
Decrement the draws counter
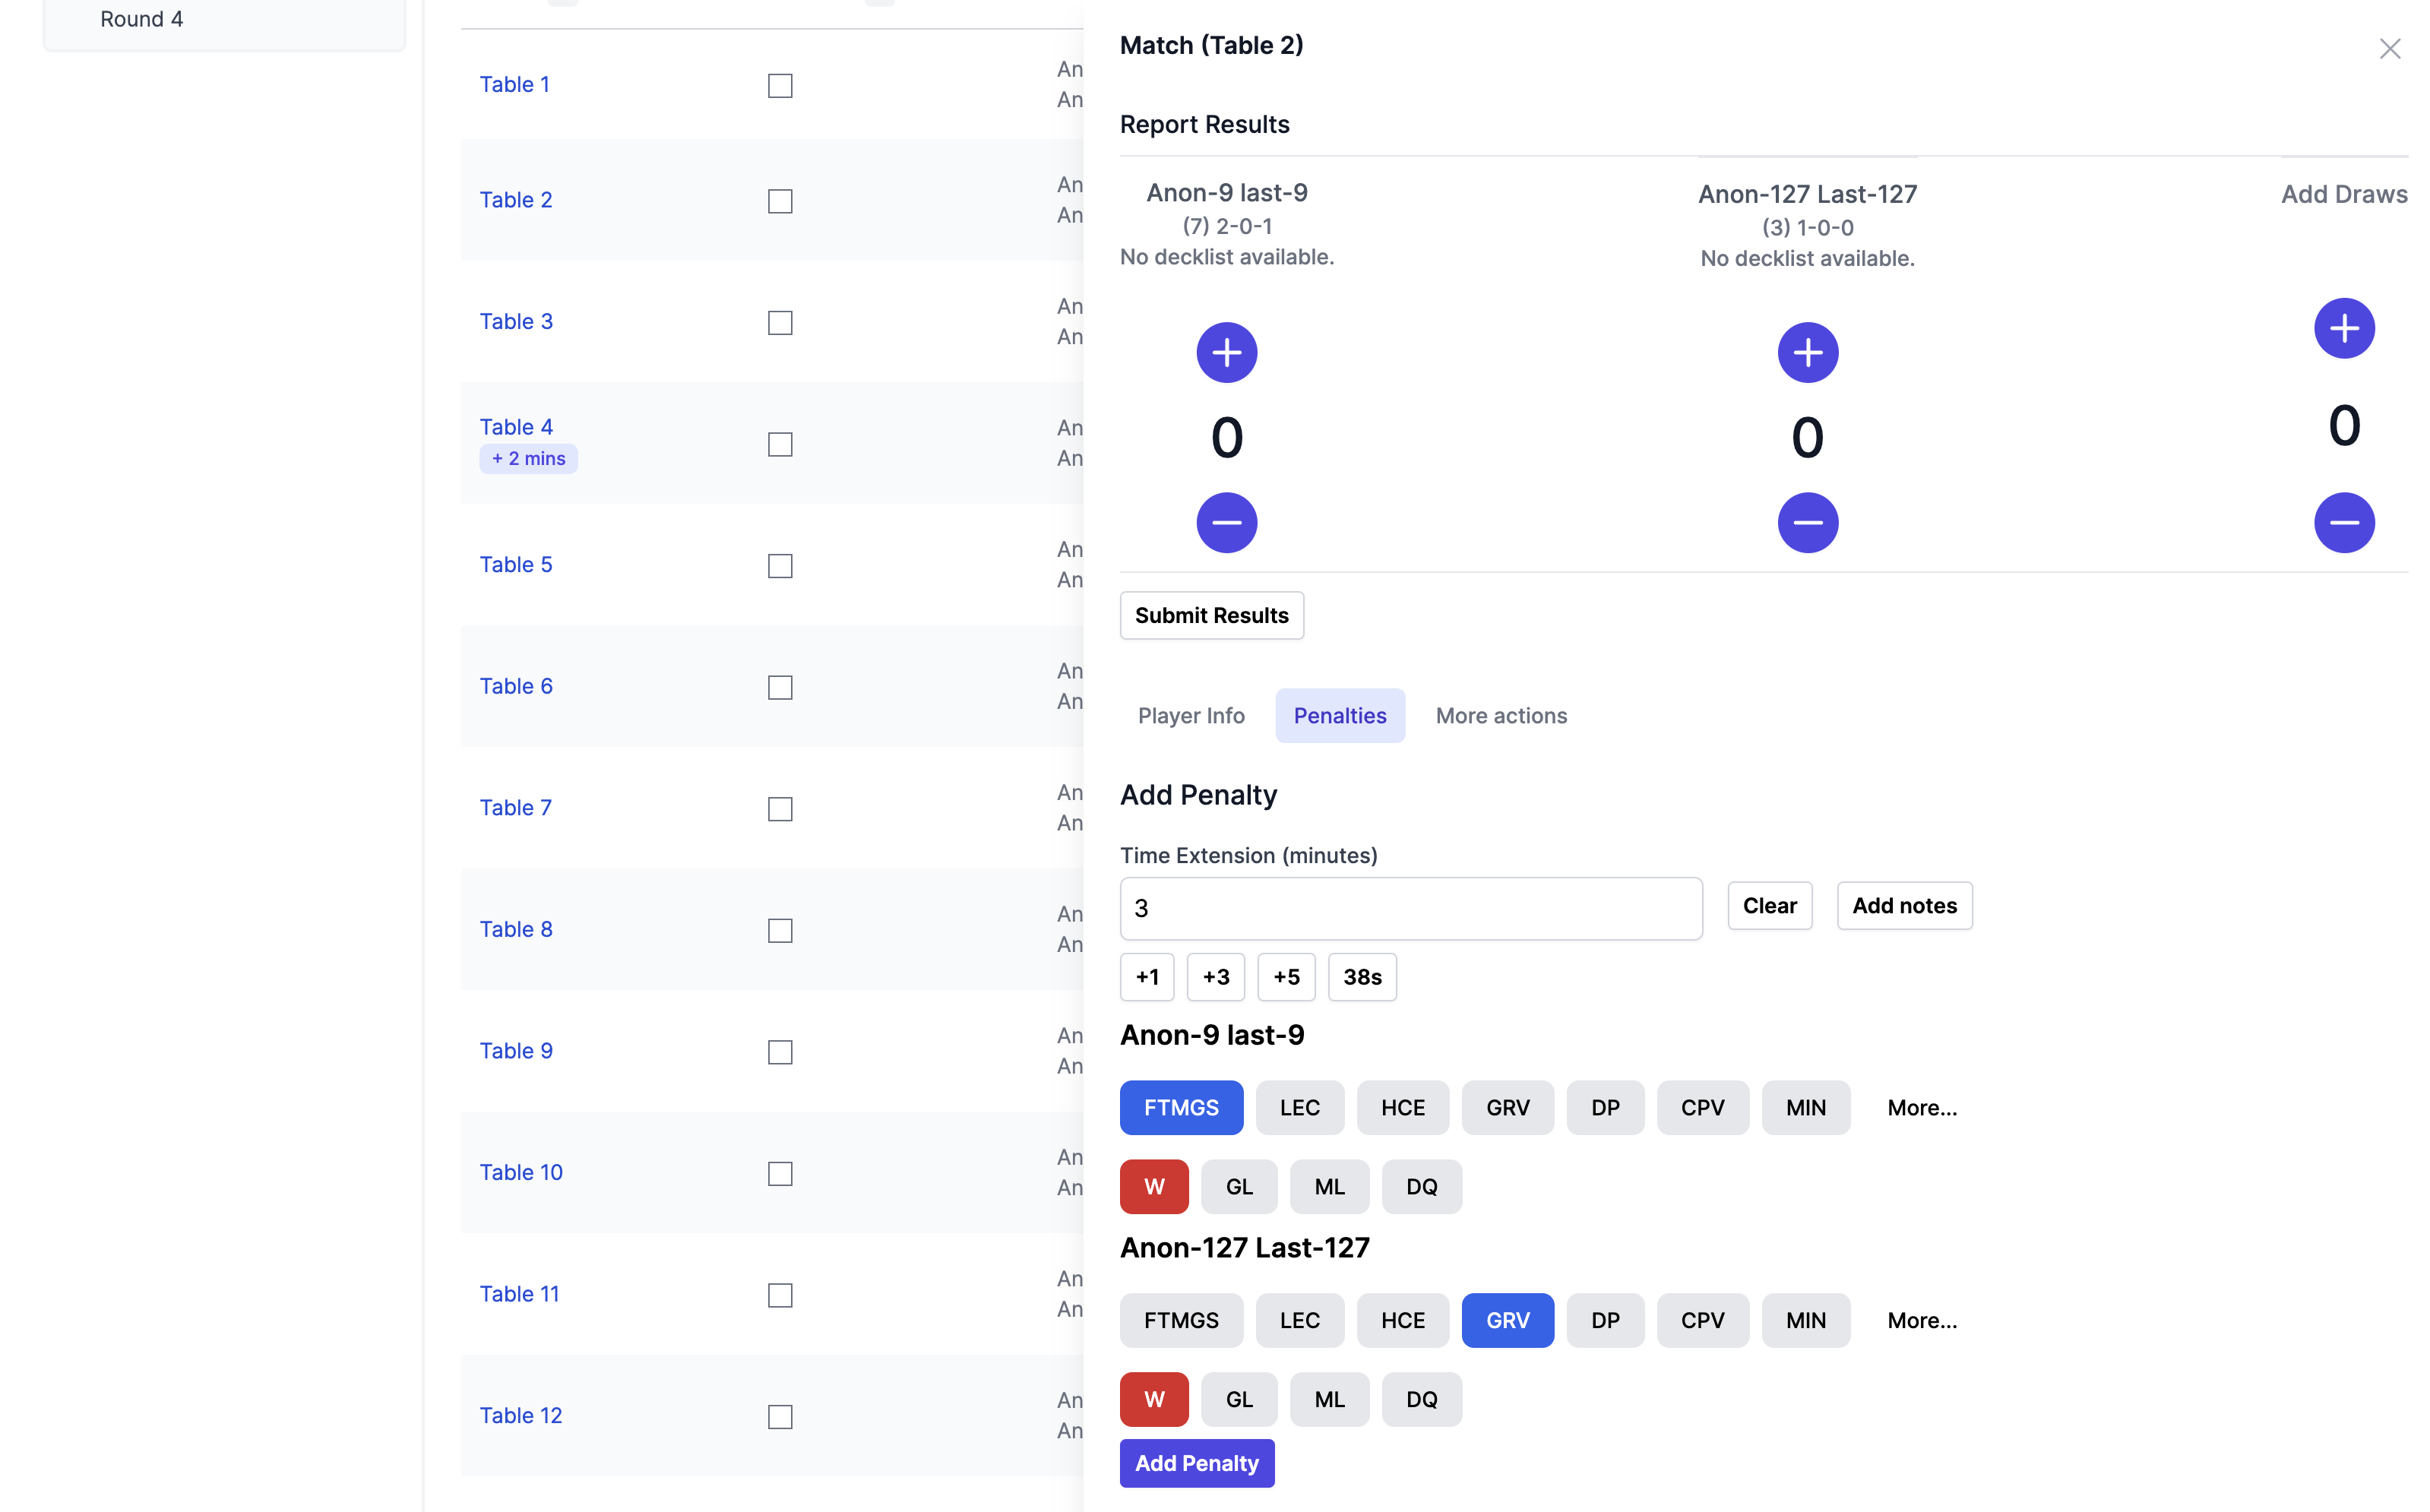[x=2344, y=522]
